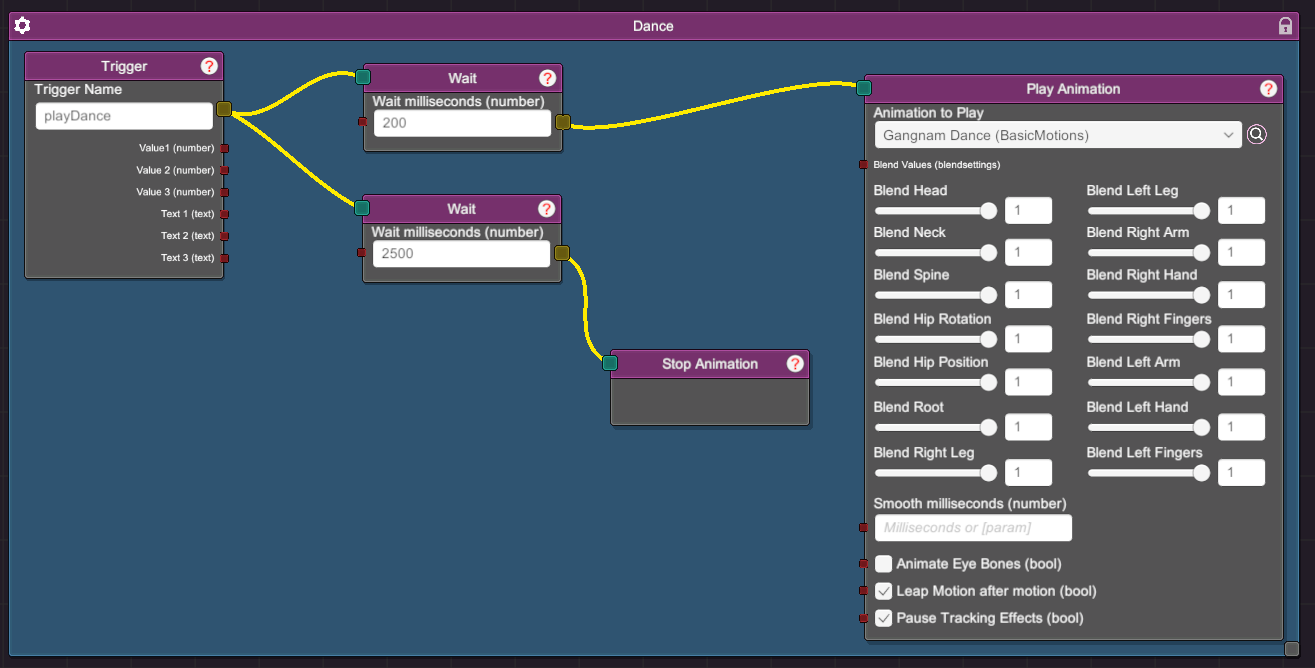Click the Blend Left Hand slider
The height and width of the screenshot is (668, 1315).
1149,427
